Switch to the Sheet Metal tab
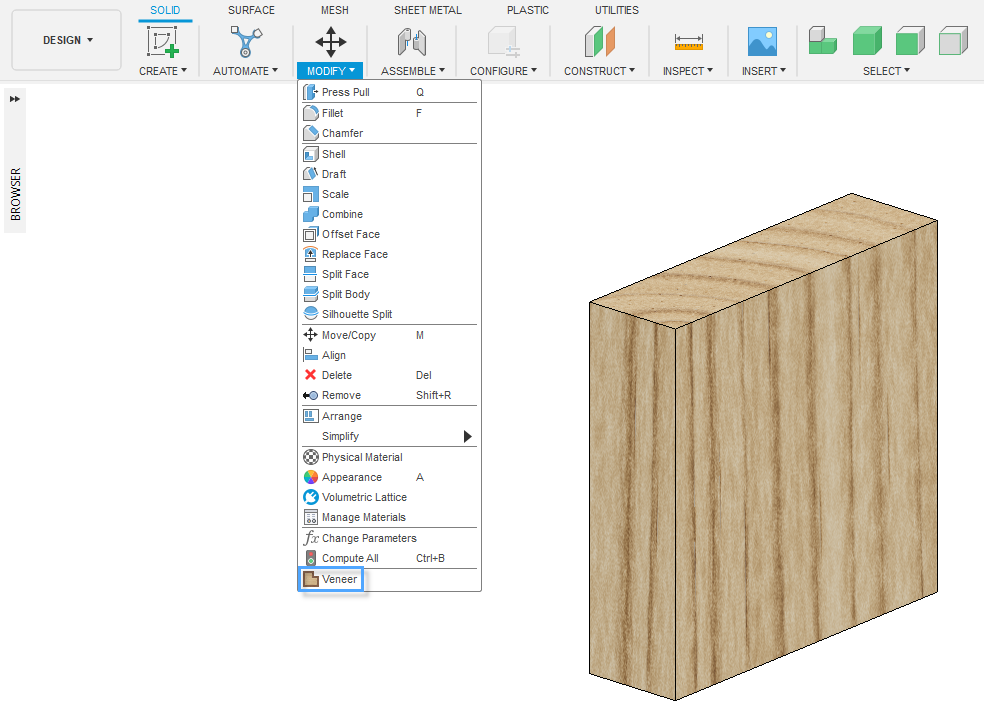The image size is (984, 717). point(427,10)
